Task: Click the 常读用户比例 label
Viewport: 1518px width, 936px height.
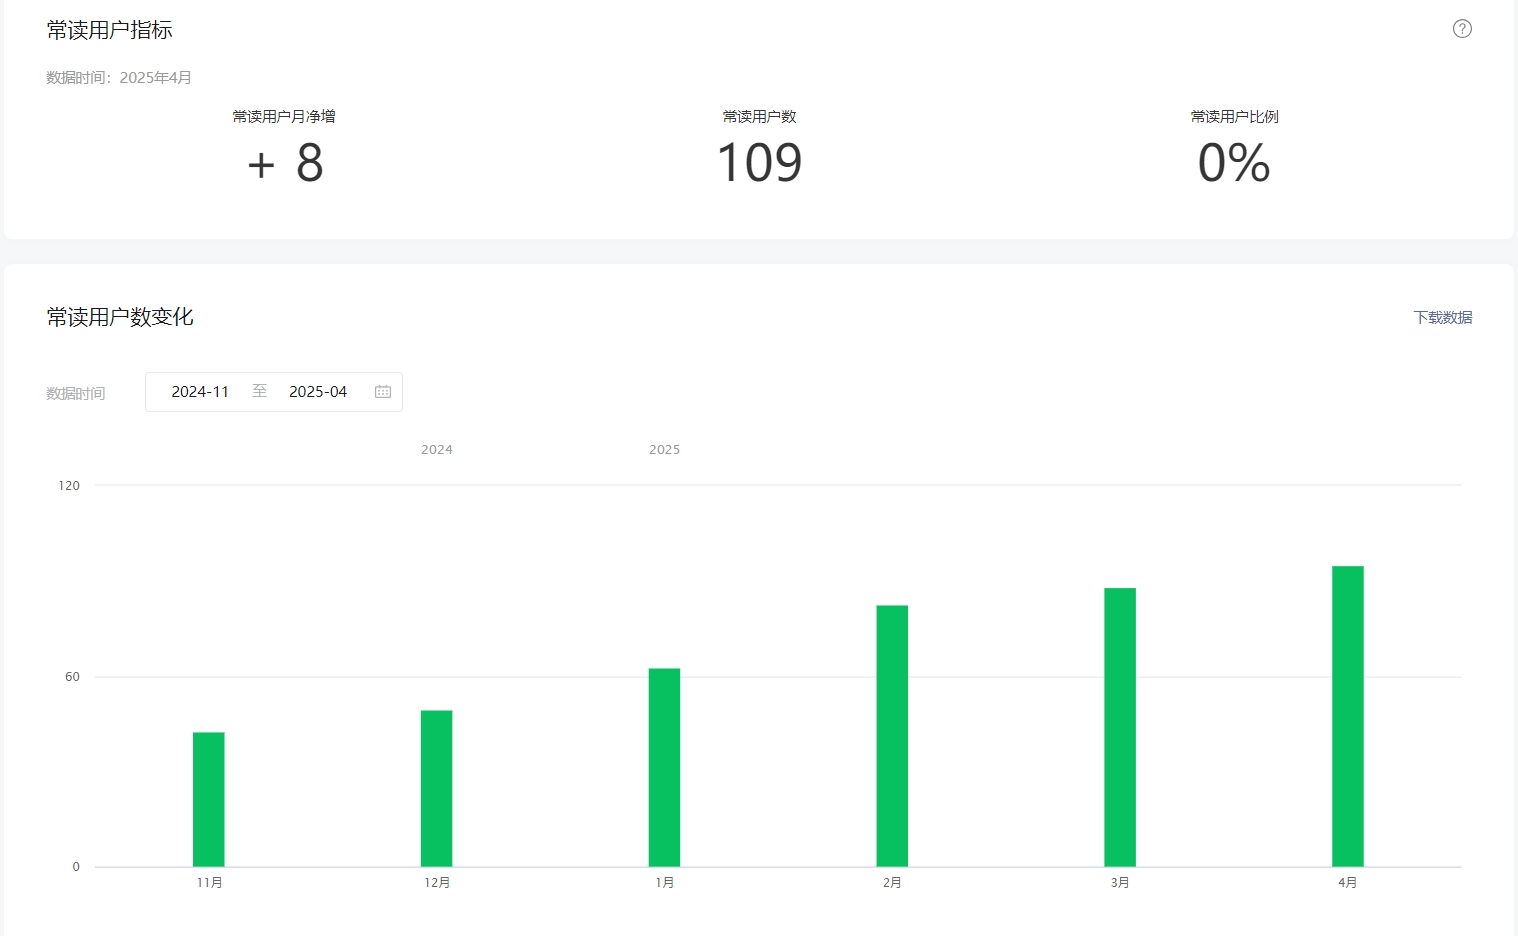Action: [x=1234, y=116]
